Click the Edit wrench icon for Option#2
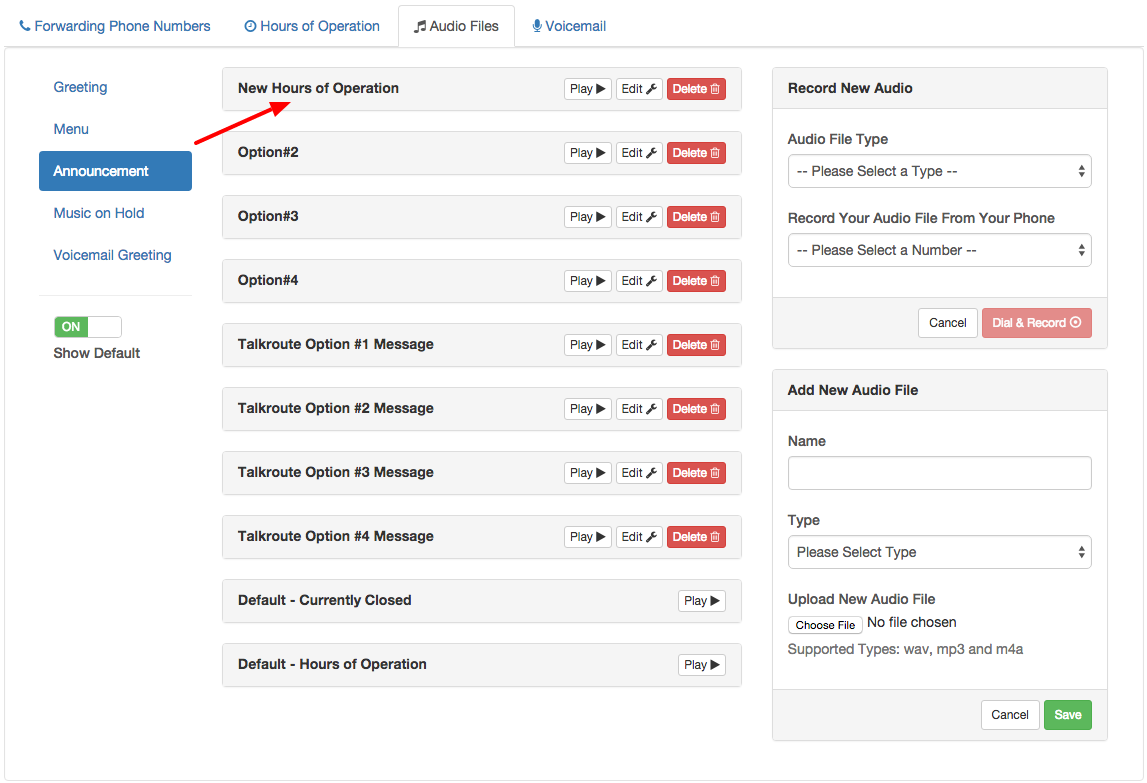Screen dimensions: 1147x783 pos(639,152)
